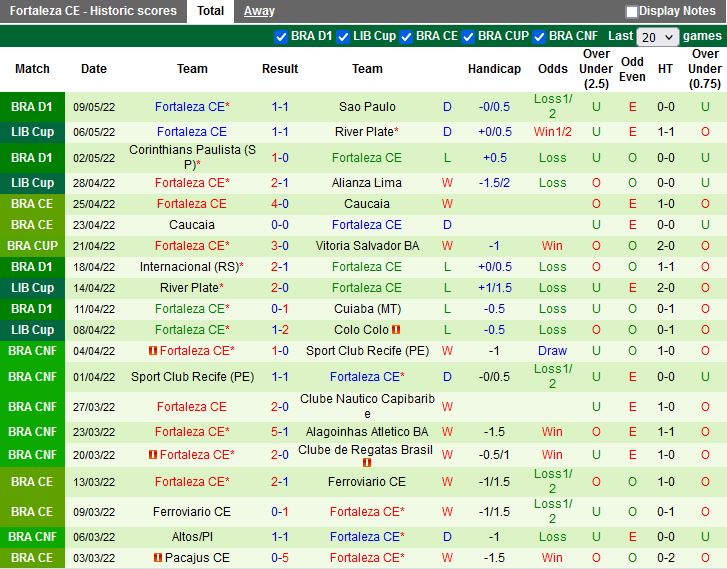Viewport: 727px width, 569px height.
Task: Click red card icon on 20/03/22 Fortaleza CE
Action: pyautogui.click(x=153, y=455)
